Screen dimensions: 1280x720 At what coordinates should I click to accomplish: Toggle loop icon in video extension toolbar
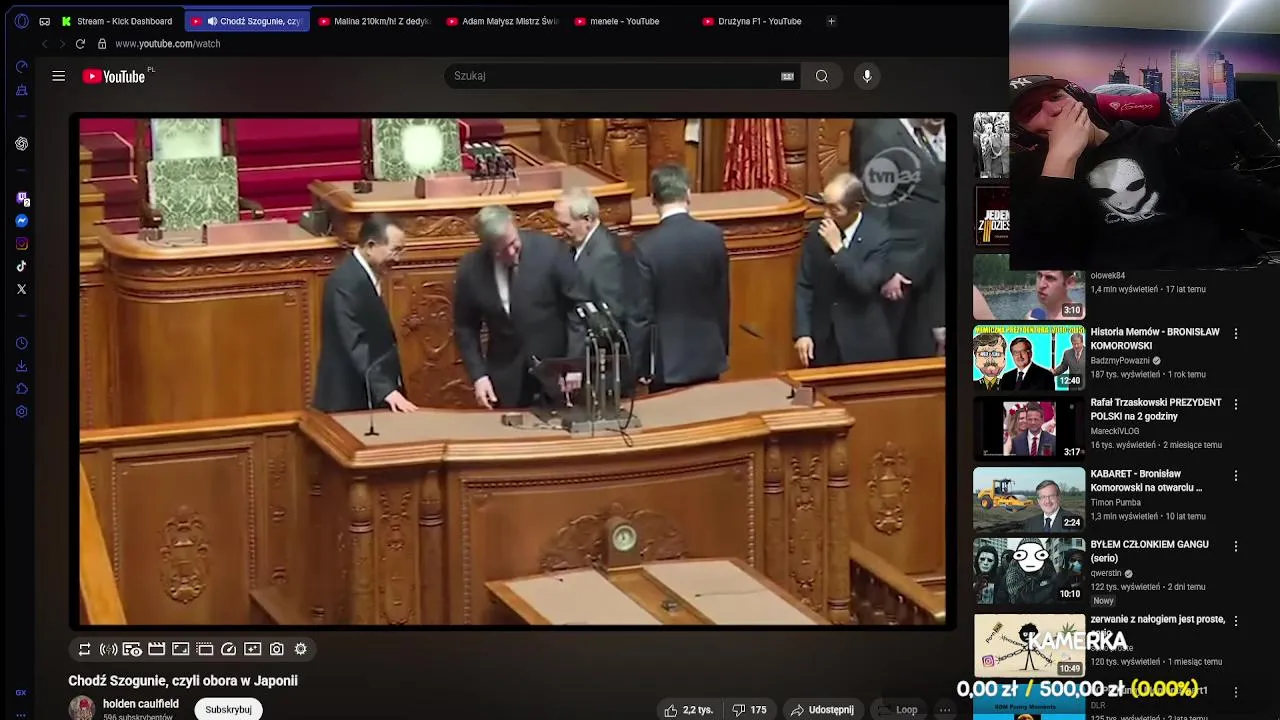84,649
